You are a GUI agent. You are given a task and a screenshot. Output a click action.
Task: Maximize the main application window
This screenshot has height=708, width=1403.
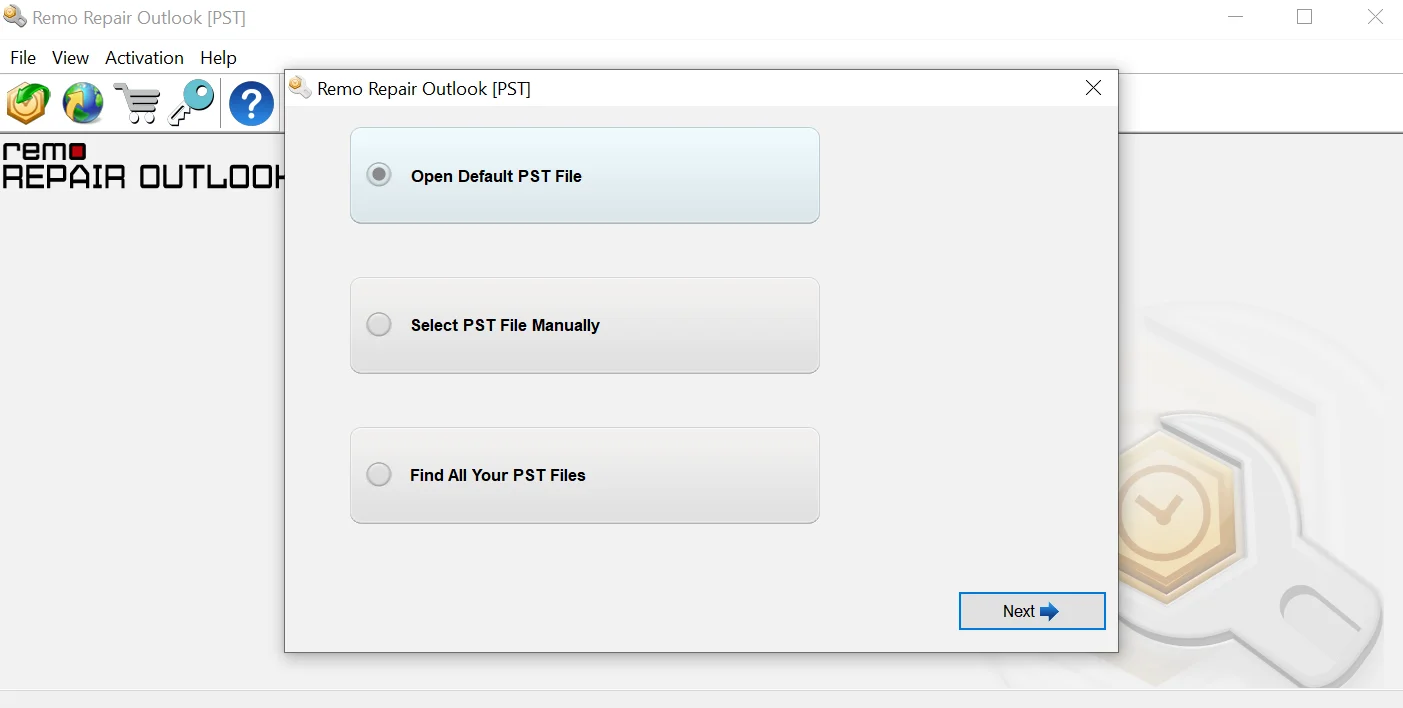(1304, 17)
